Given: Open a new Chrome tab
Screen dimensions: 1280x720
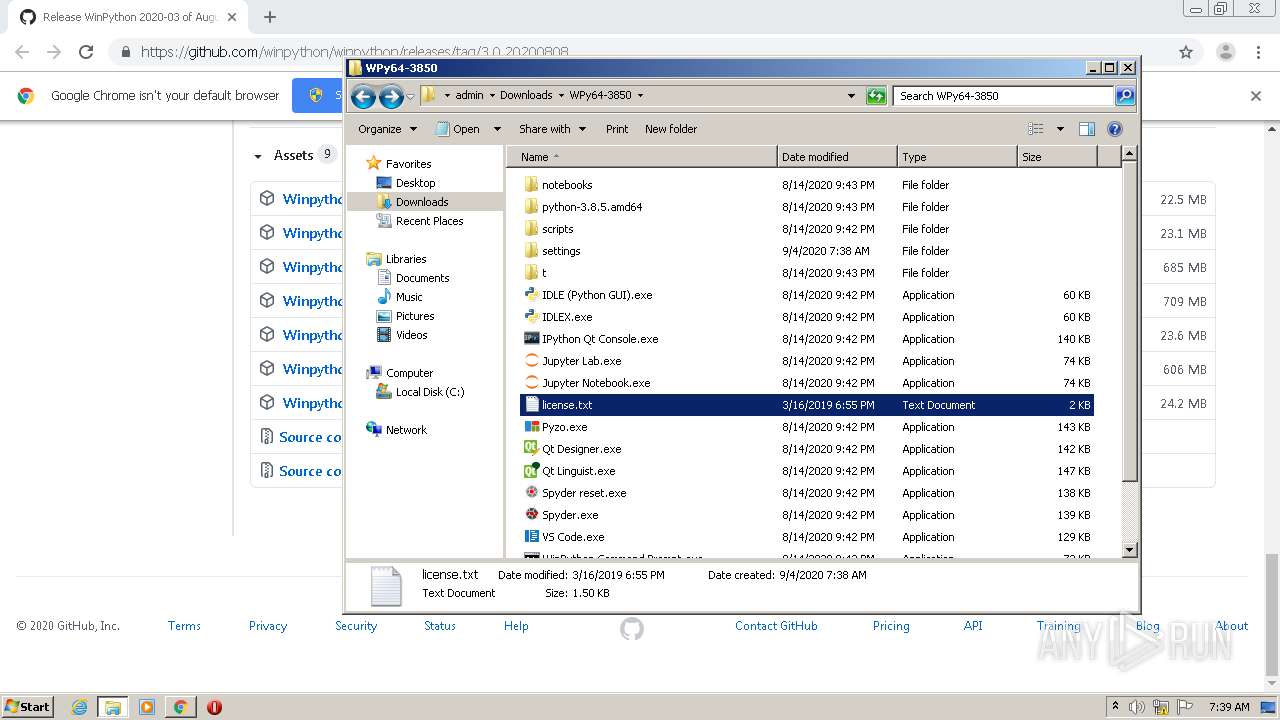Looking at the screenshot, I should coord(269,17).
